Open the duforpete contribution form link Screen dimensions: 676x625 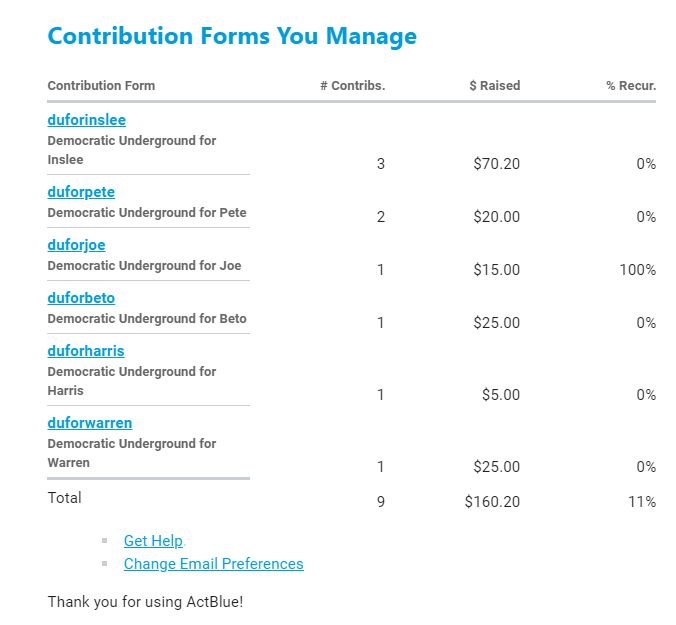click(x=81, y=192)
